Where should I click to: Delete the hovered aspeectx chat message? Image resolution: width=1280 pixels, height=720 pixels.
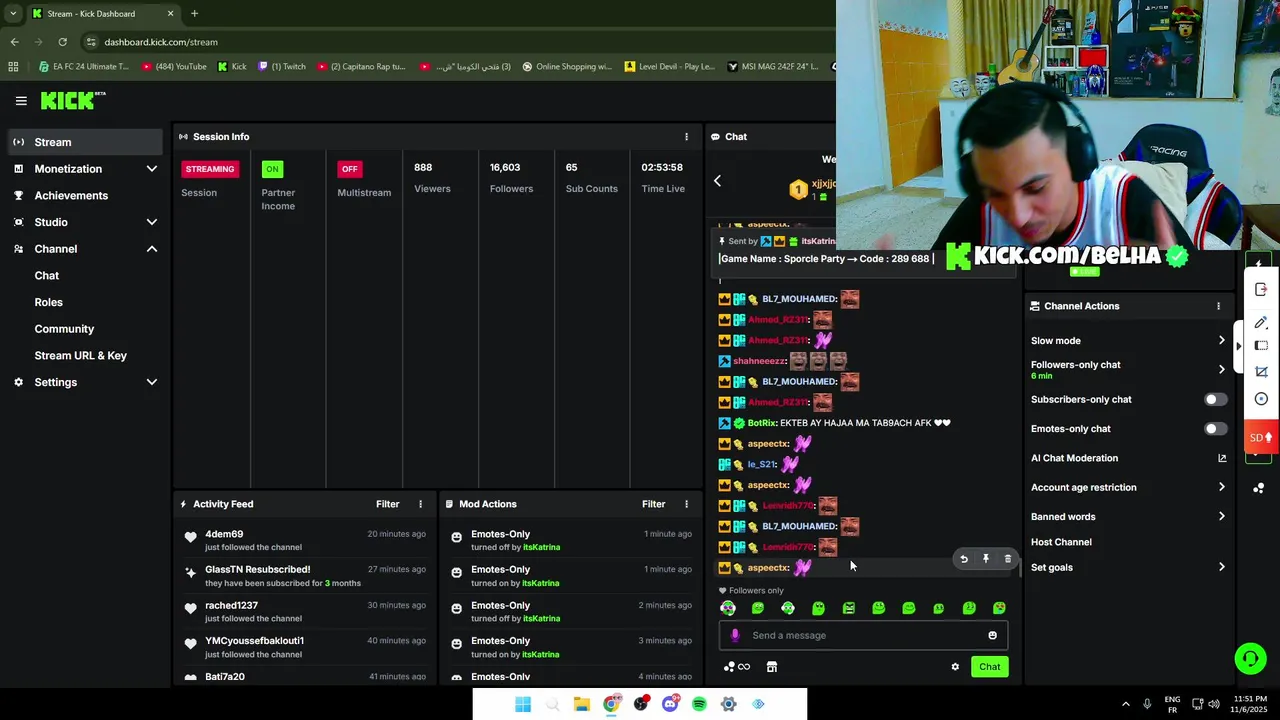coord(1007,559)
